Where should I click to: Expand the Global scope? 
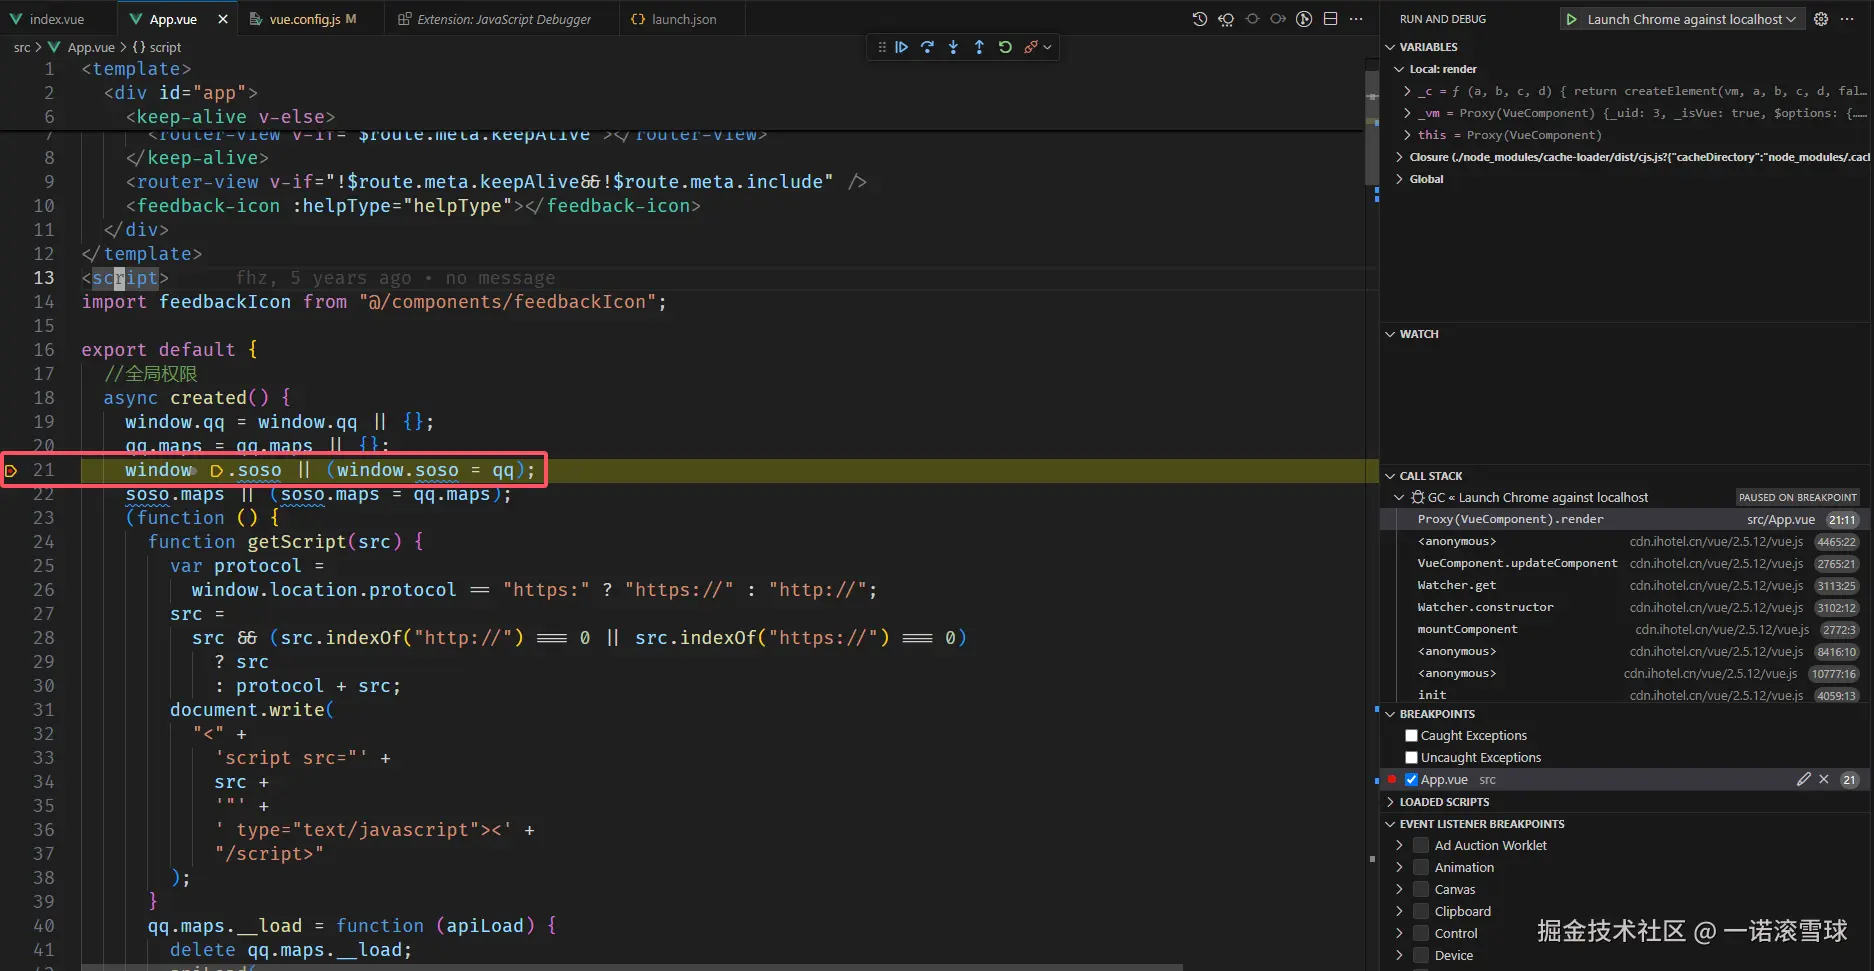(1399, 179)
